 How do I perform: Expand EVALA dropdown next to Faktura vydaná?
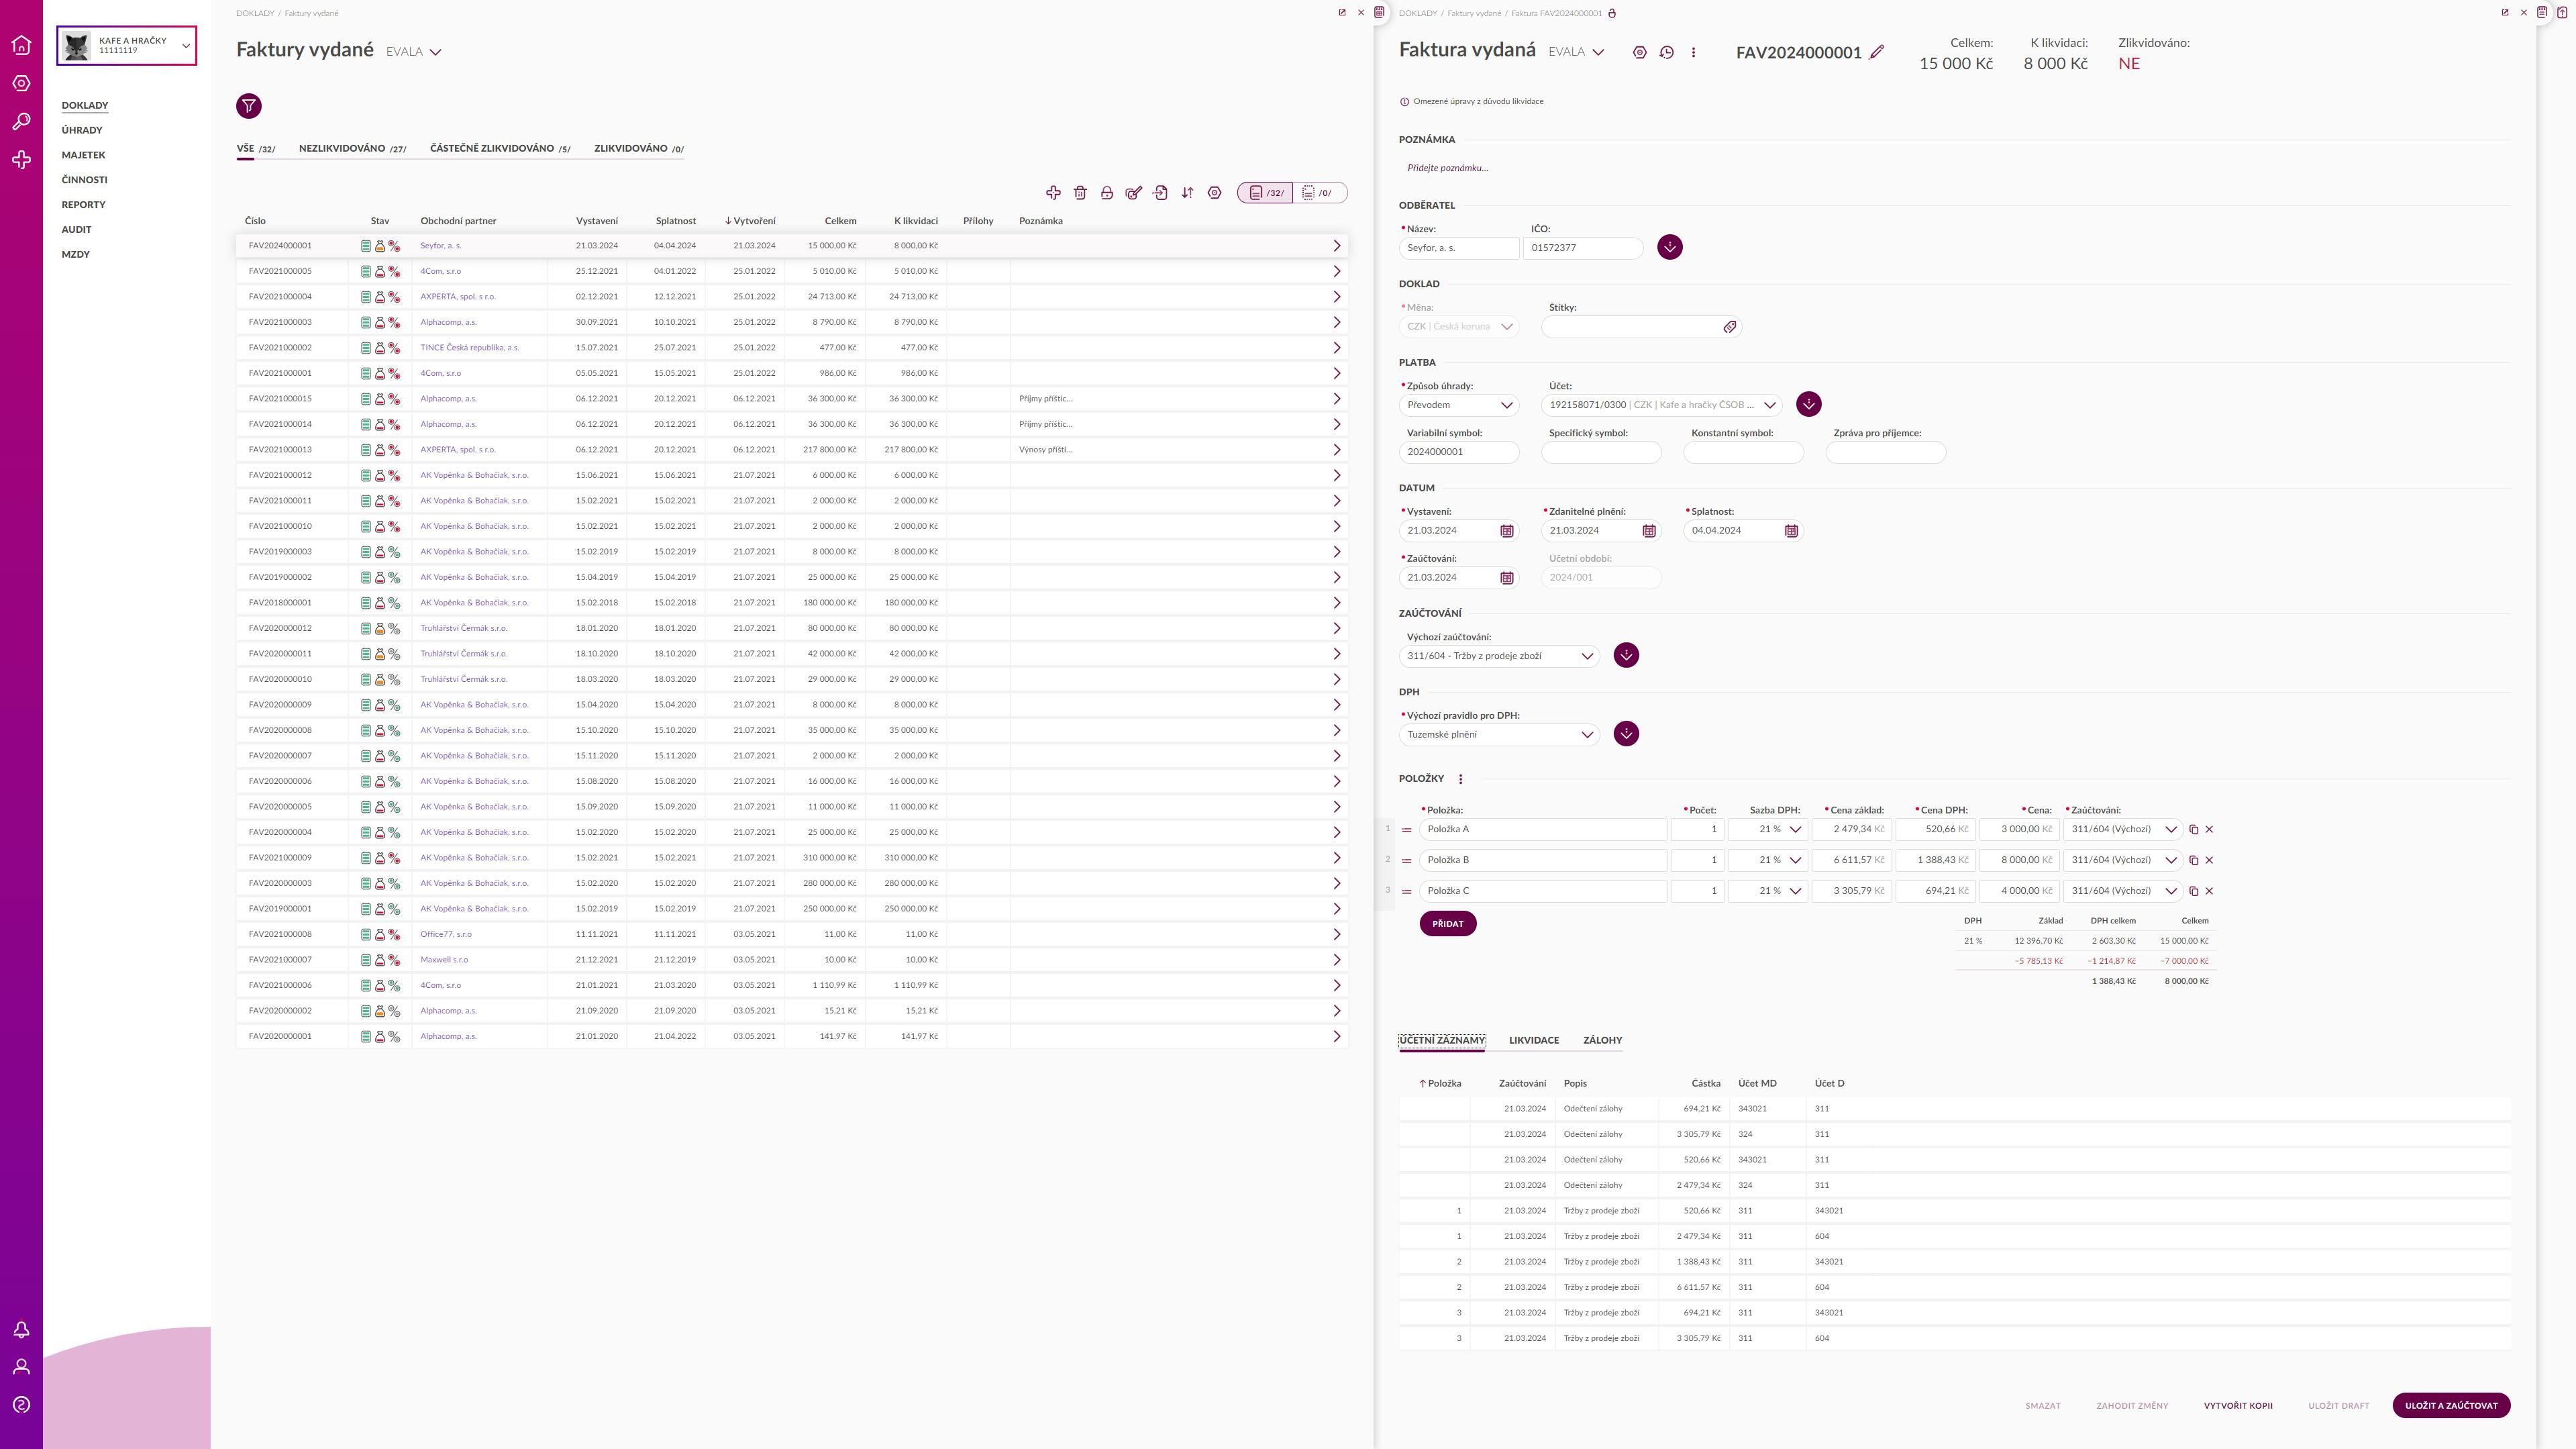pyautogui.click(x=1576, y=52)
